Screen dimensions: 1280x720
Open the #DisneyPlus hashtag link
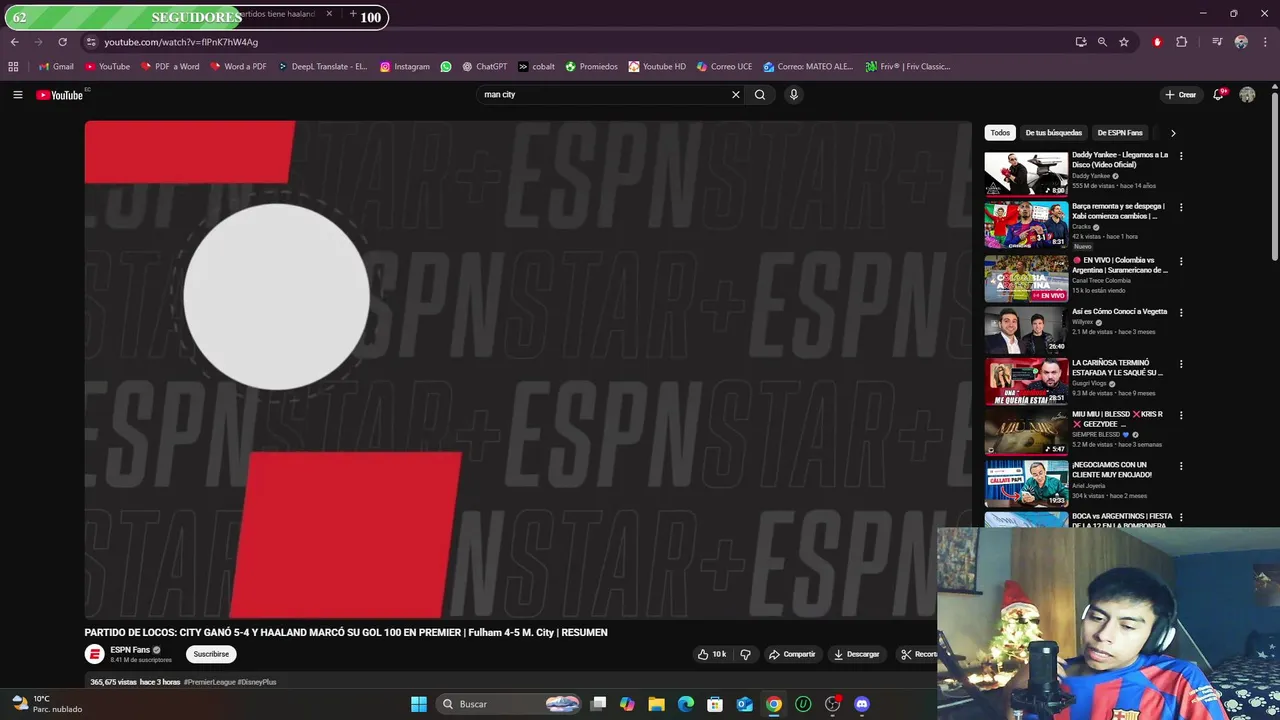click(x=255, y=682)
